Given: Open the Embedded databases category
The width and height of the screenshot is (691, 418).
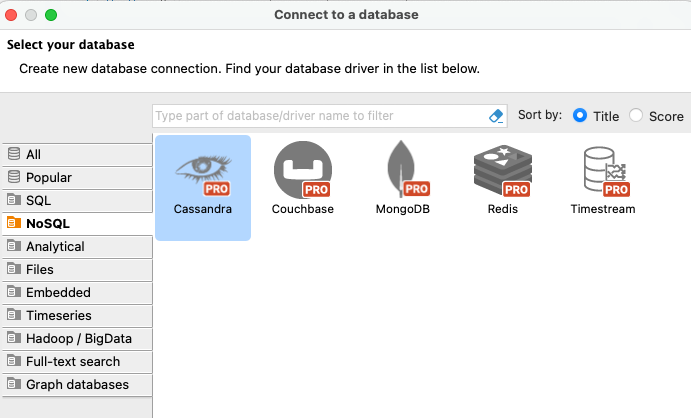Looking at the screenshot, I should coord(77,292).
